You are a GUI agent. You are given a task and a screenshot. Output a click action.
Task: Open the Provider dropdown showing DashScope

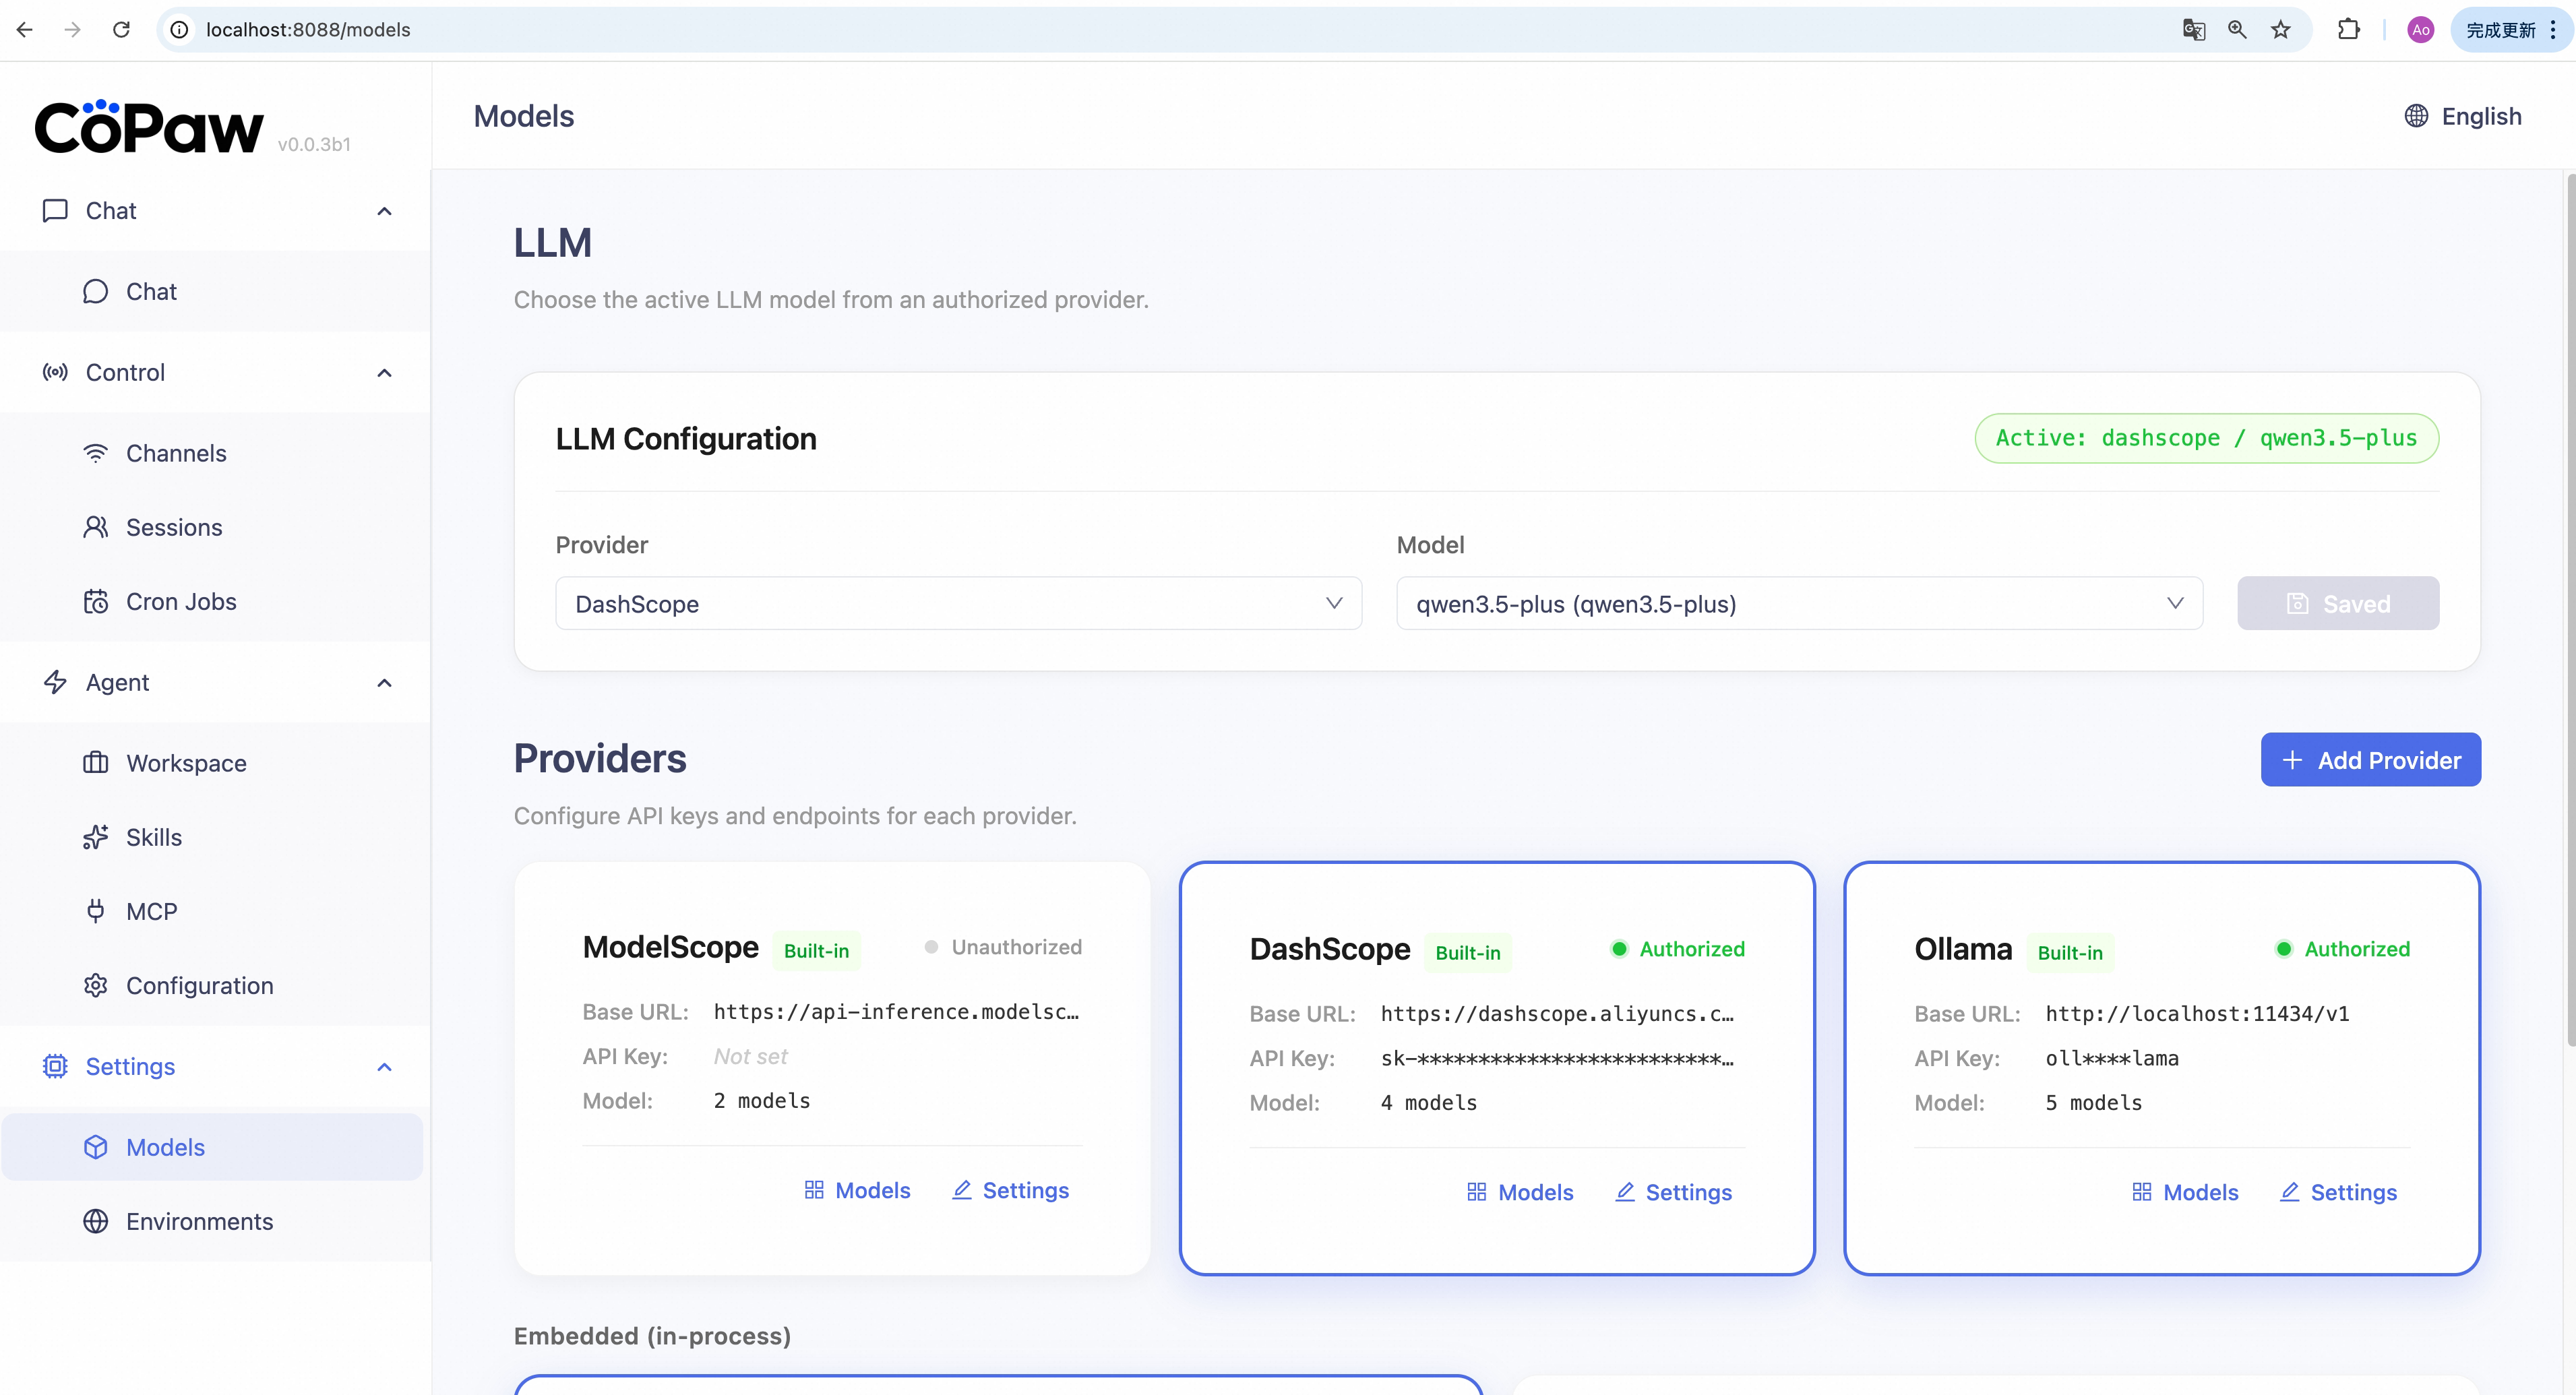(x=957, y=603)
